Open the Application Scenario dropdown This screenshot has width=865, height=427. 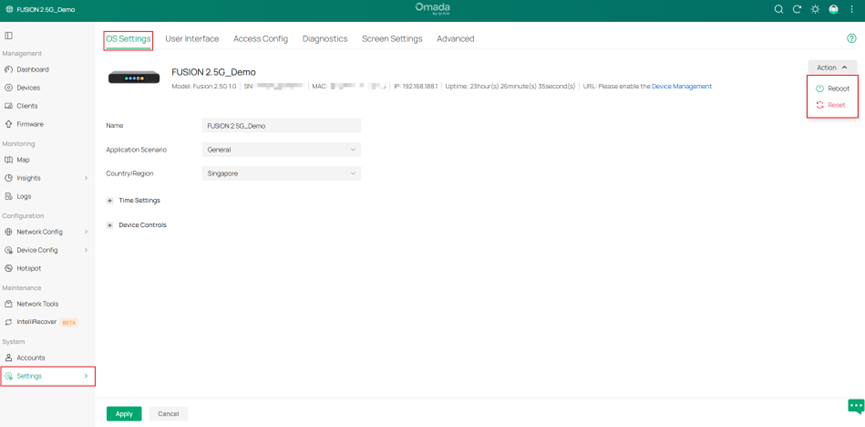(x=281, y=150)
